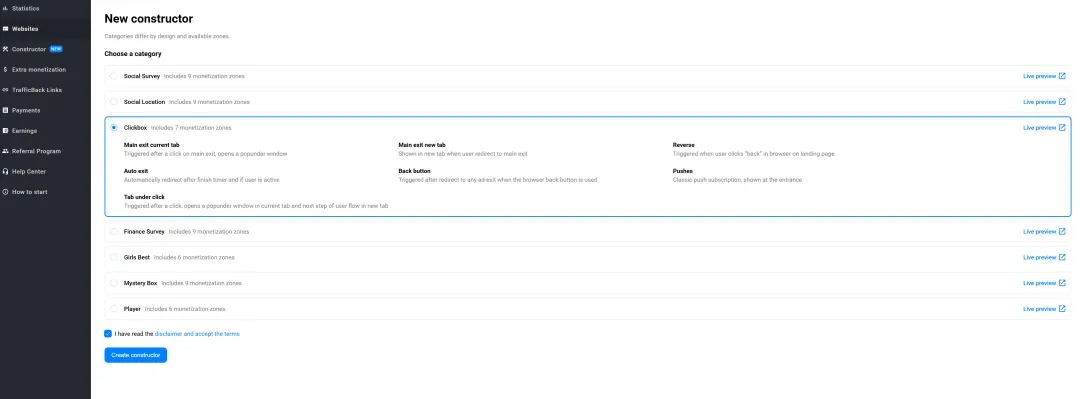Click external-link icon in Clickbox row
This screenshot has height=399, width=1080.
[x=1062, y=127]
